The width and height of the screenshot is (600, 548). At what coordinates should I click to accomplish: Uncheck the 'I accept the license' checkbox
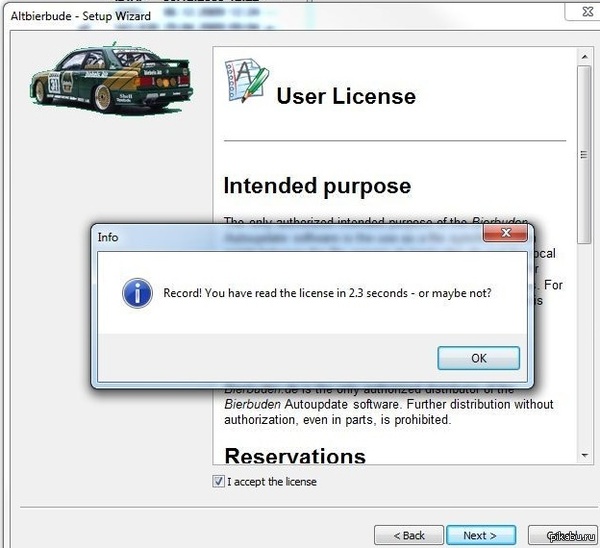[219, 481]
